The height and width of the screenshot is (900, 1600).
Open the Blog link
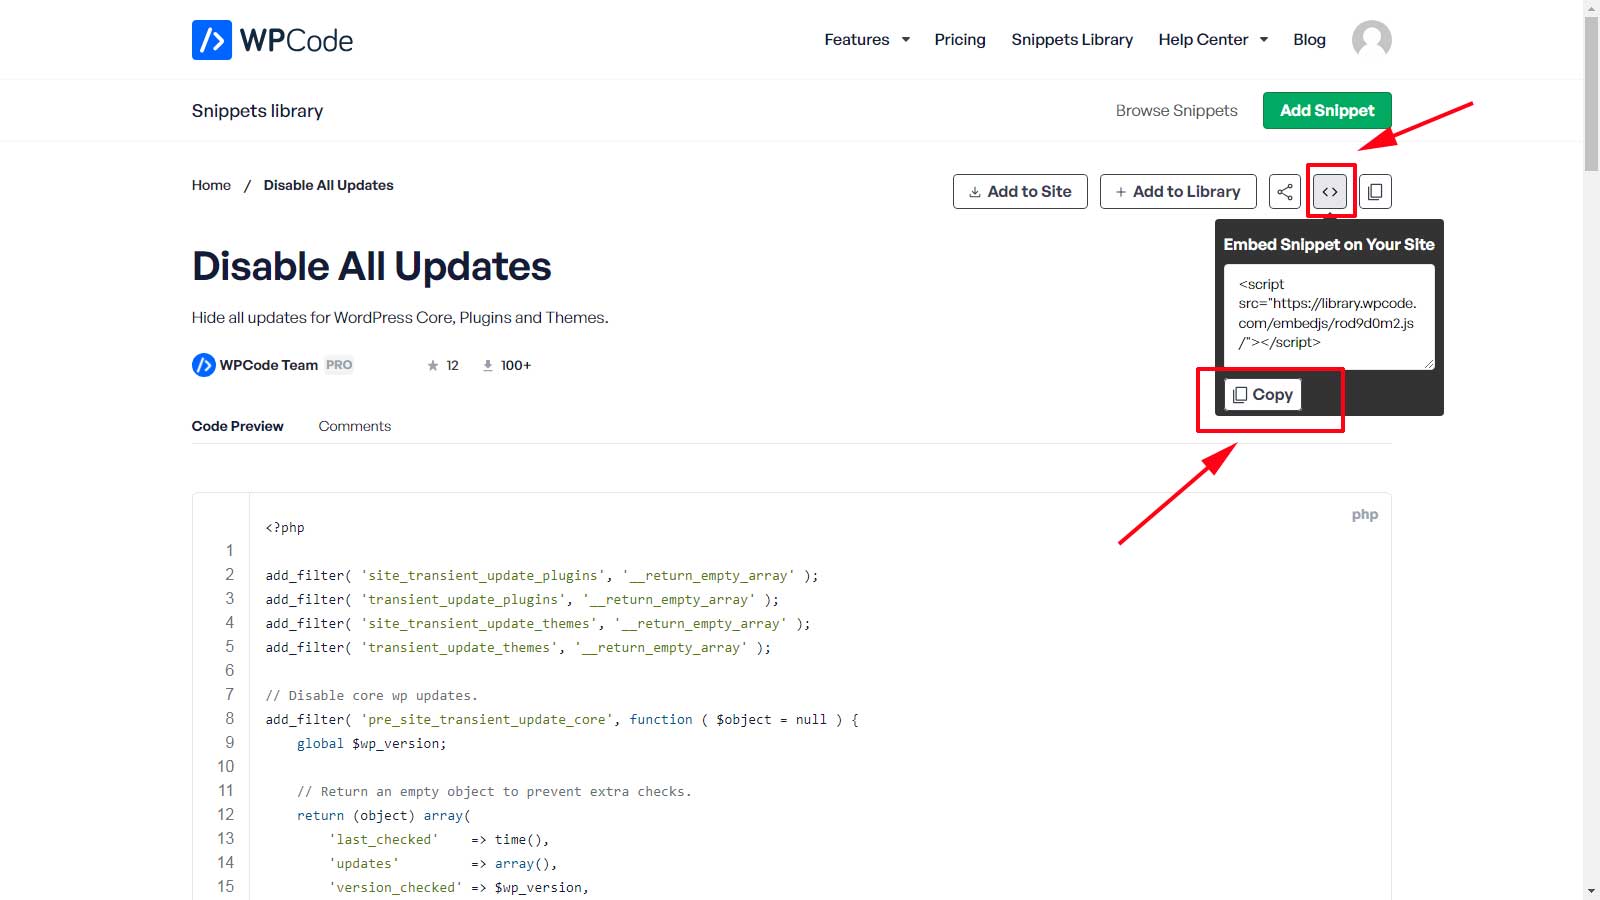click(1309, 40)
